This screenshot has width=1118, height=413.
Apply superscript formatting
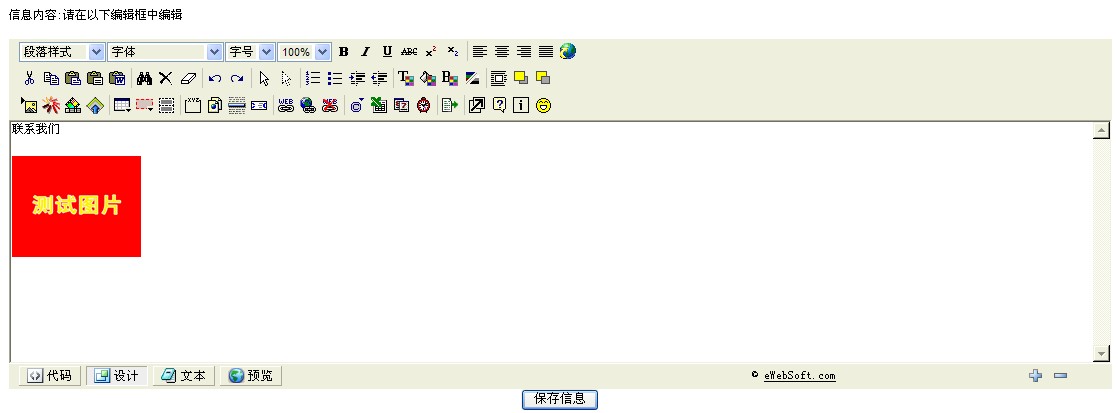click(x=431, y=51)
